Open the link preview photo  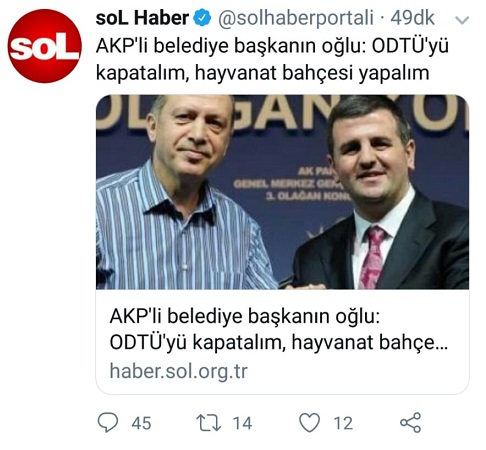pos(282,192)
